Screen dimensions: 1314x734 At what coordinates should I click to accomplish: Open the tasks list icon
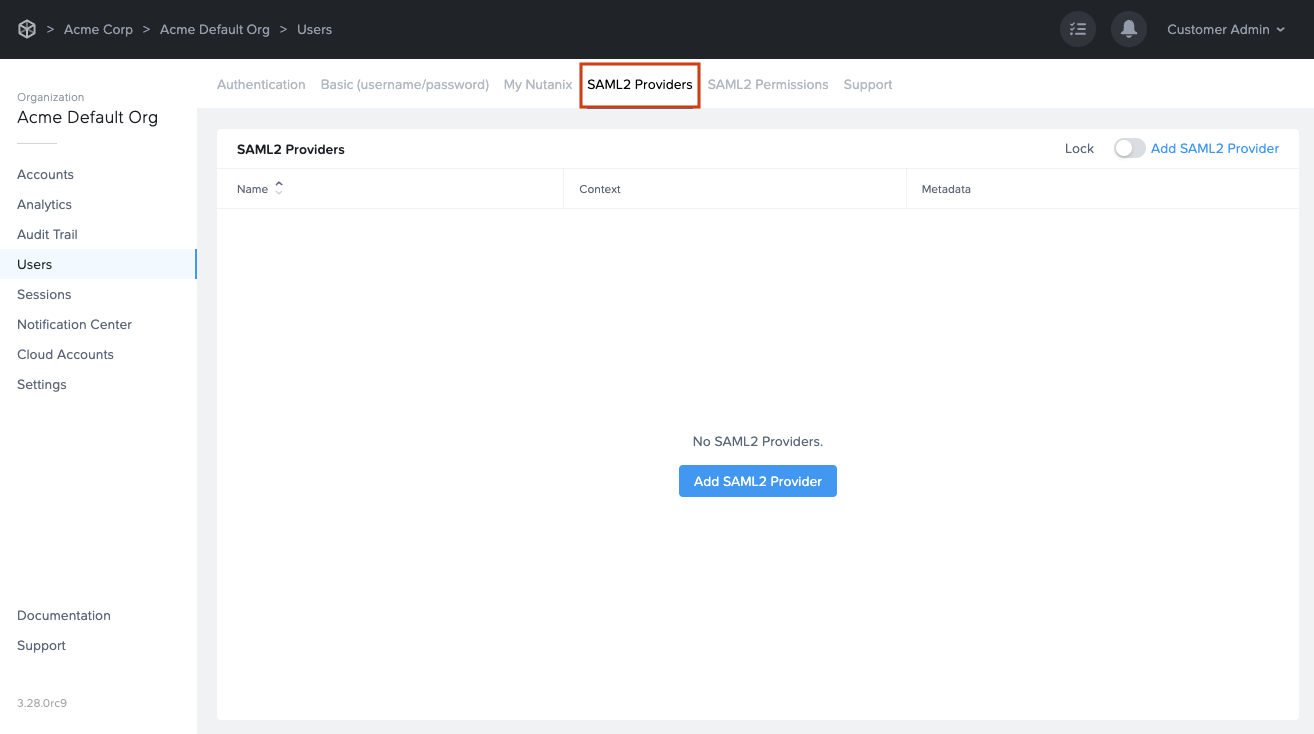pos(1077,29)
